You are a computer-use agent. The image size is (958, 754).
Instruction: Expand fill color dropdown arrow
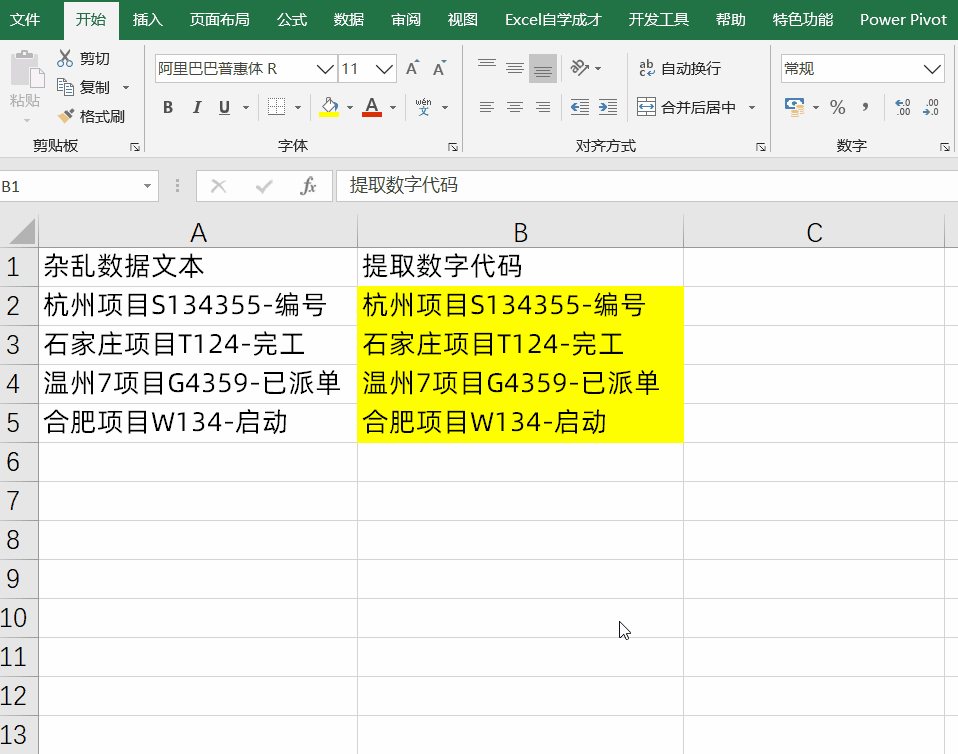click(349, 108)
